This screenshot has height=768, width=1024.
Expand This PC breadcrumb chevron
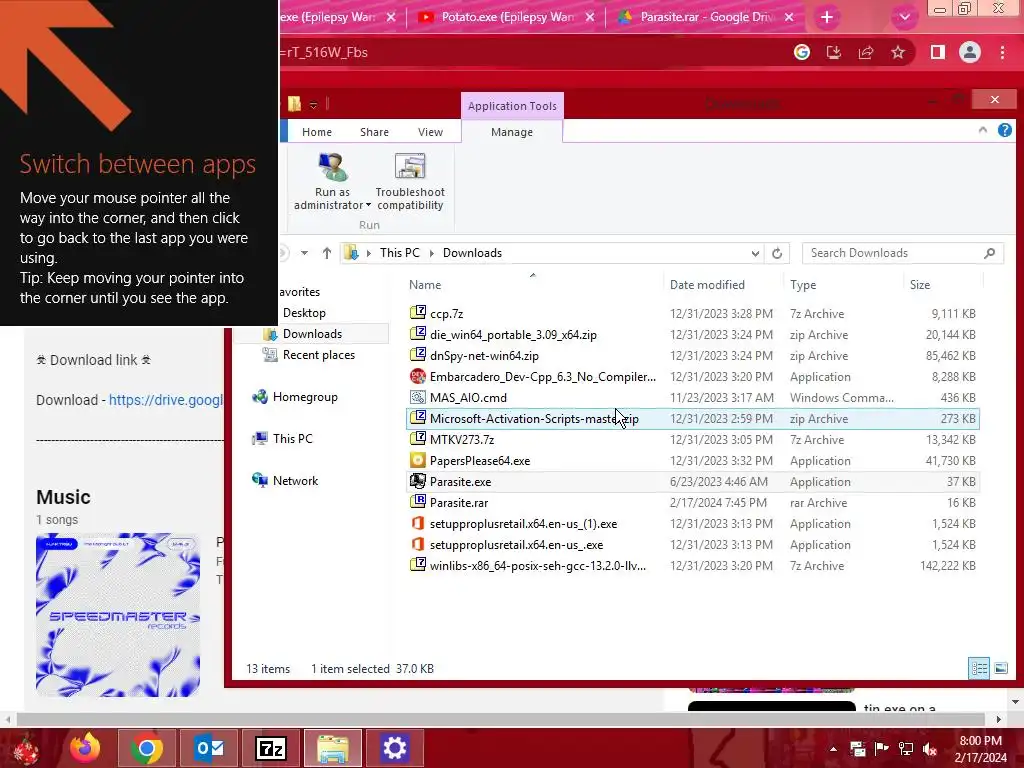pyautogui.click(x=432, y=253)
